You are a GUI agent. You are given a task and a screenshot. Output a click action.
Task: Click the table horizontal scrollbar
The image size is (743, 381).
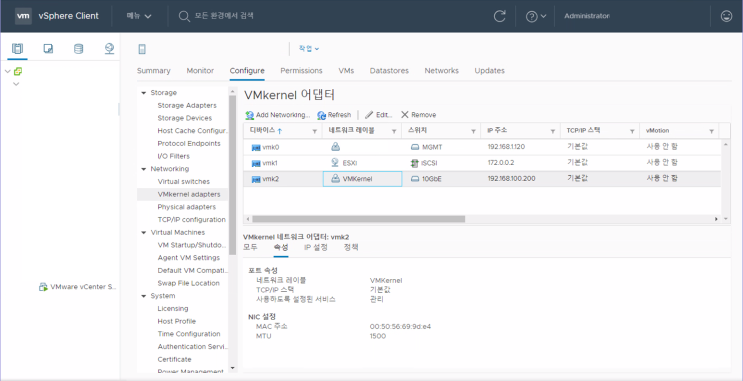coord(359,219)
